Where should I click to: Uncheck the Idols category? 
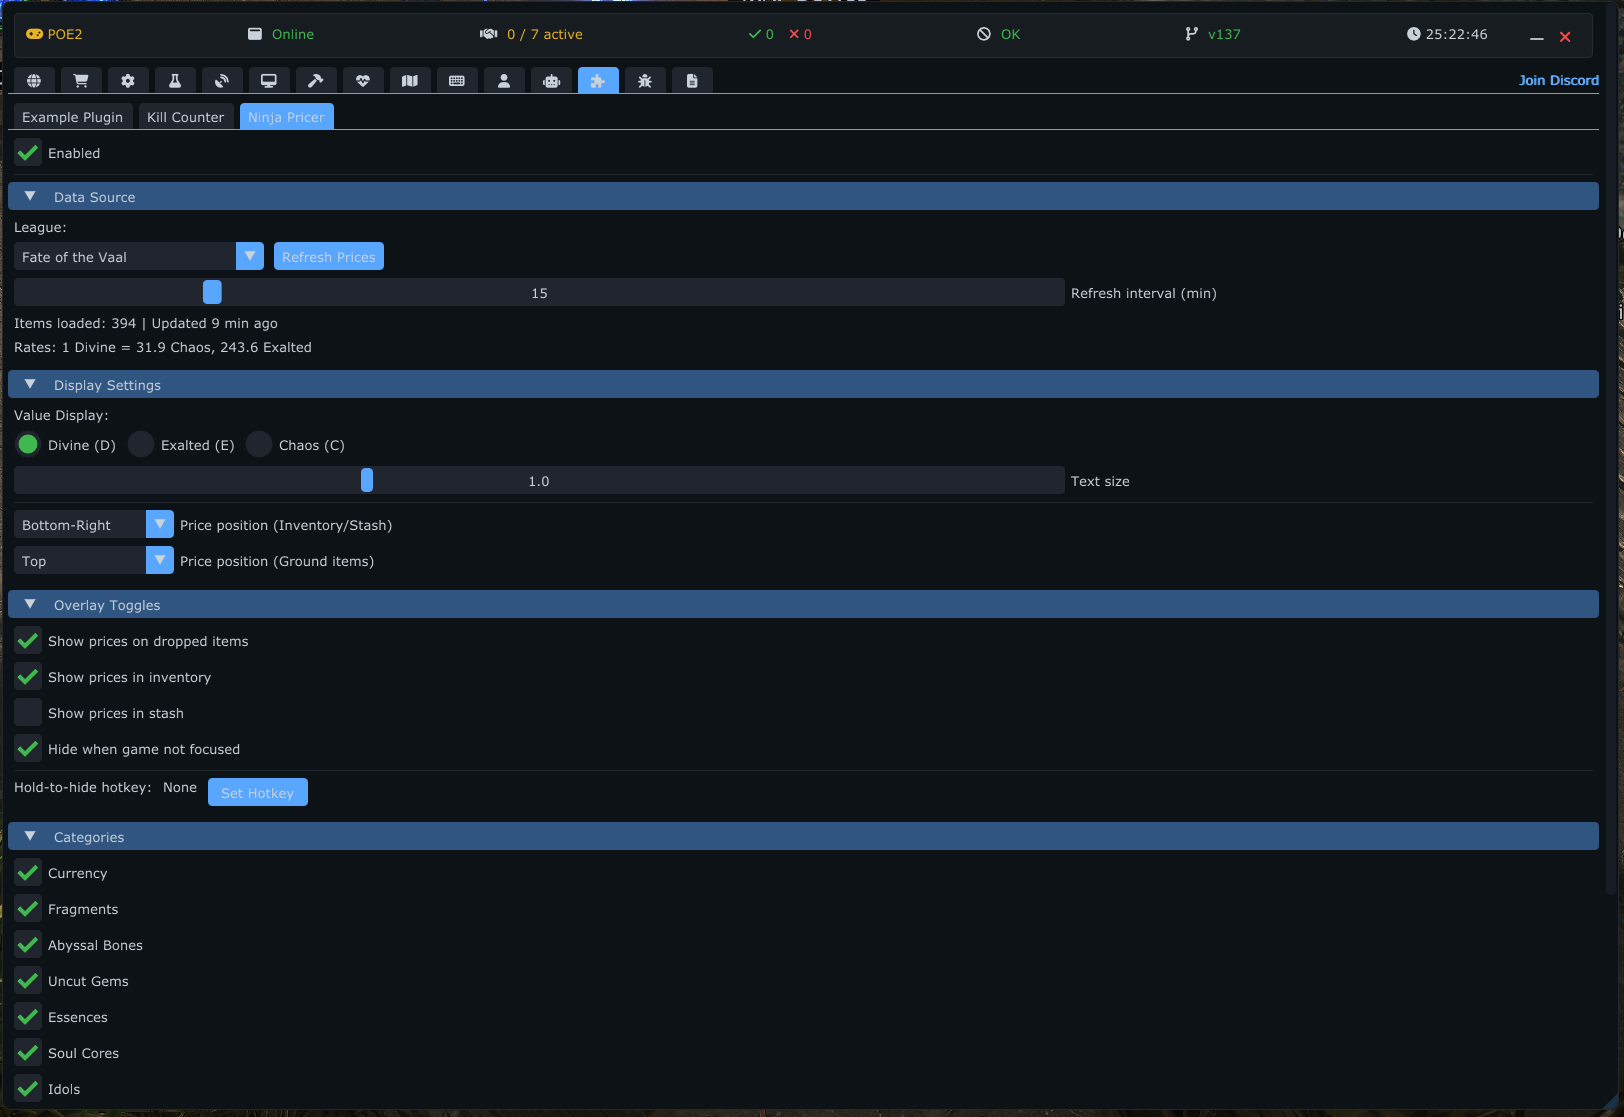pyautogui.click(x=28, y=1089)
